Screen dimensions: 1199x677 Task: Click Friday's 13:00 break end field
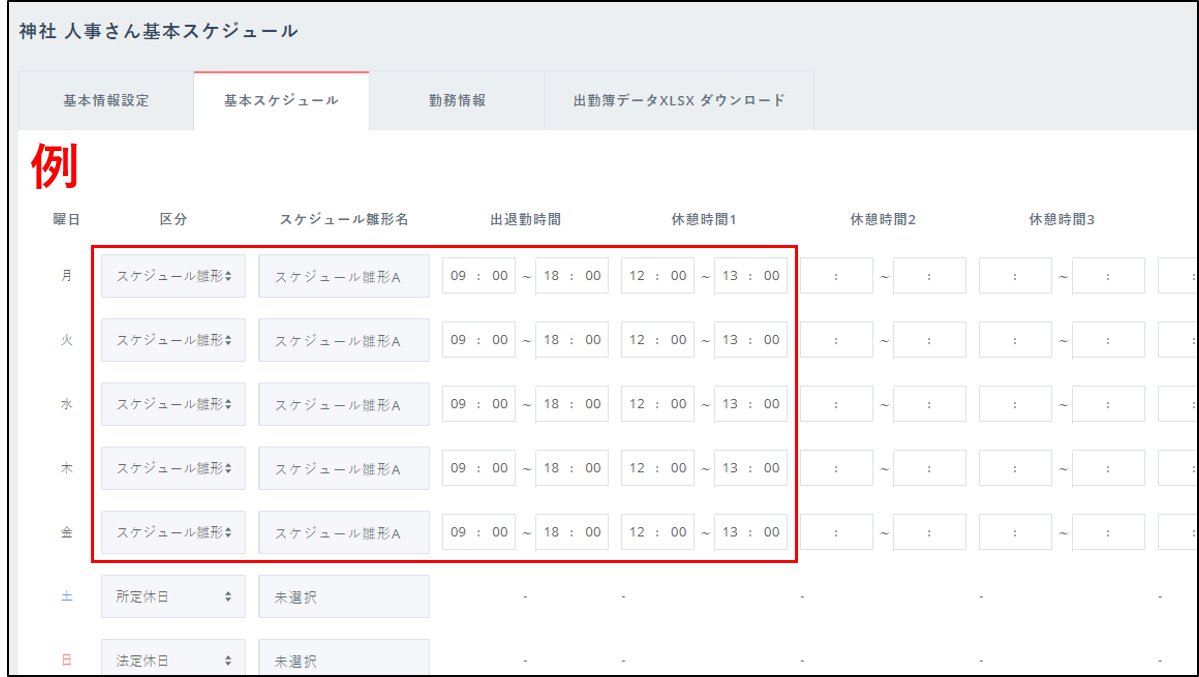coord(750,532)
